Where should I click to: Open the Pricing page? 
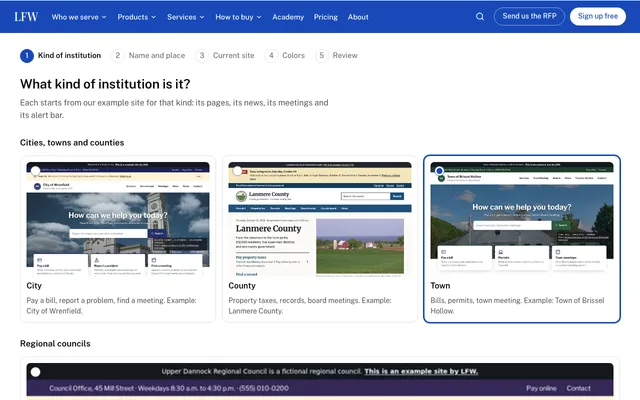(326, 17)
